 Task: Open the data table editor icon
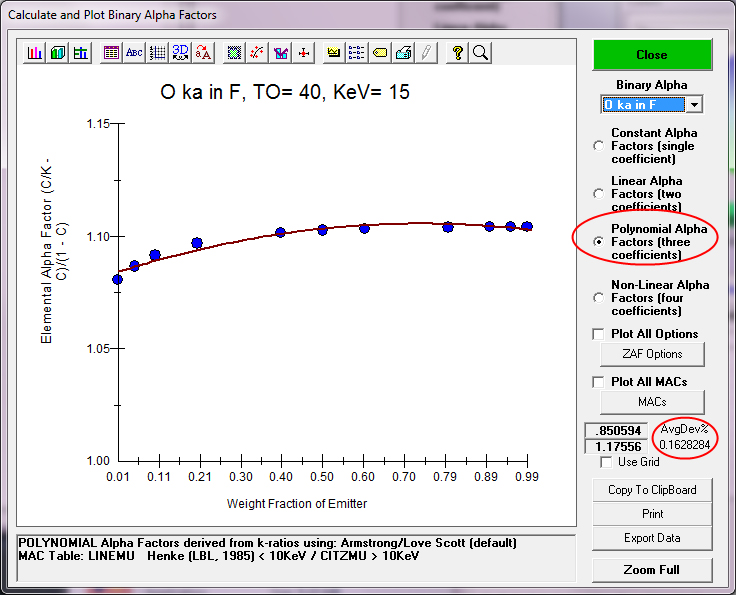point(111,53)
